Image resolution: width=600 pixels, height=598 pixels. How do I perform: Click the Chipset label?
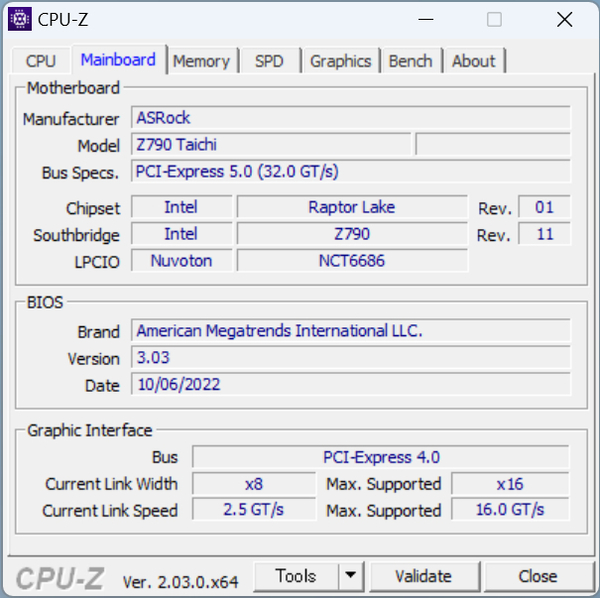(93, 209)
